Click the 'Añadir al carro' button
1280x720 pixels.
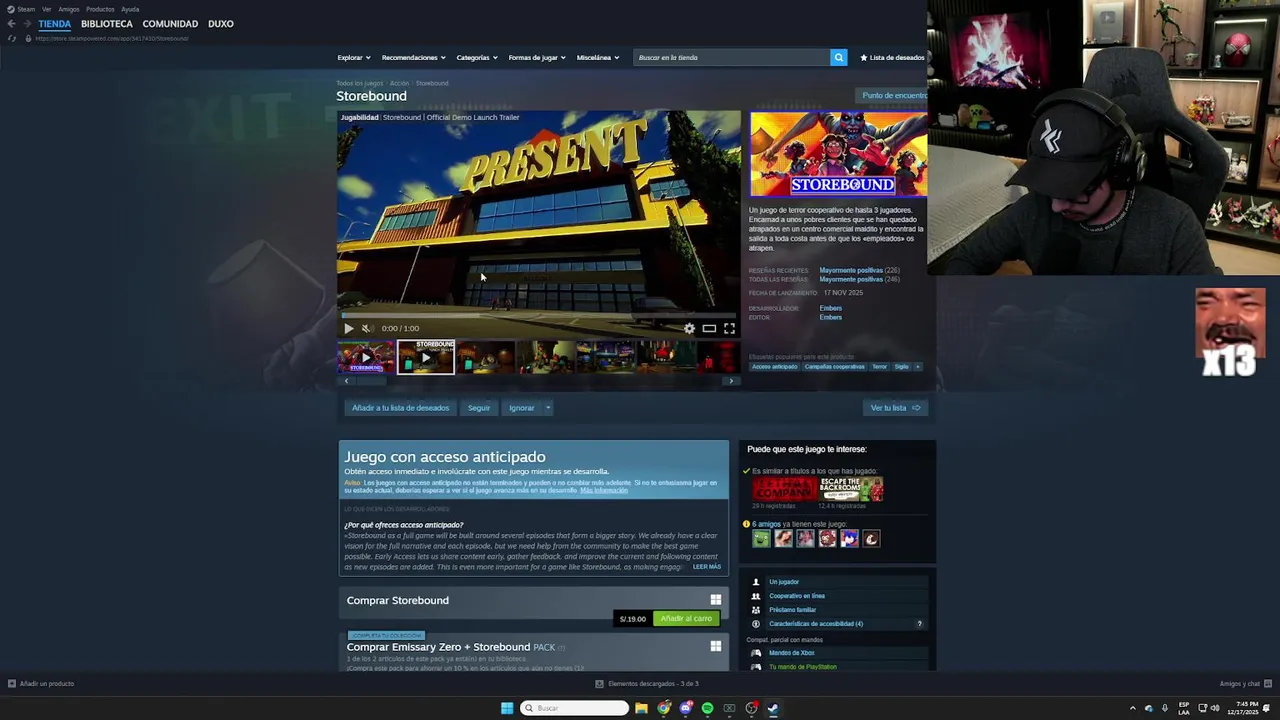[686, 619]
